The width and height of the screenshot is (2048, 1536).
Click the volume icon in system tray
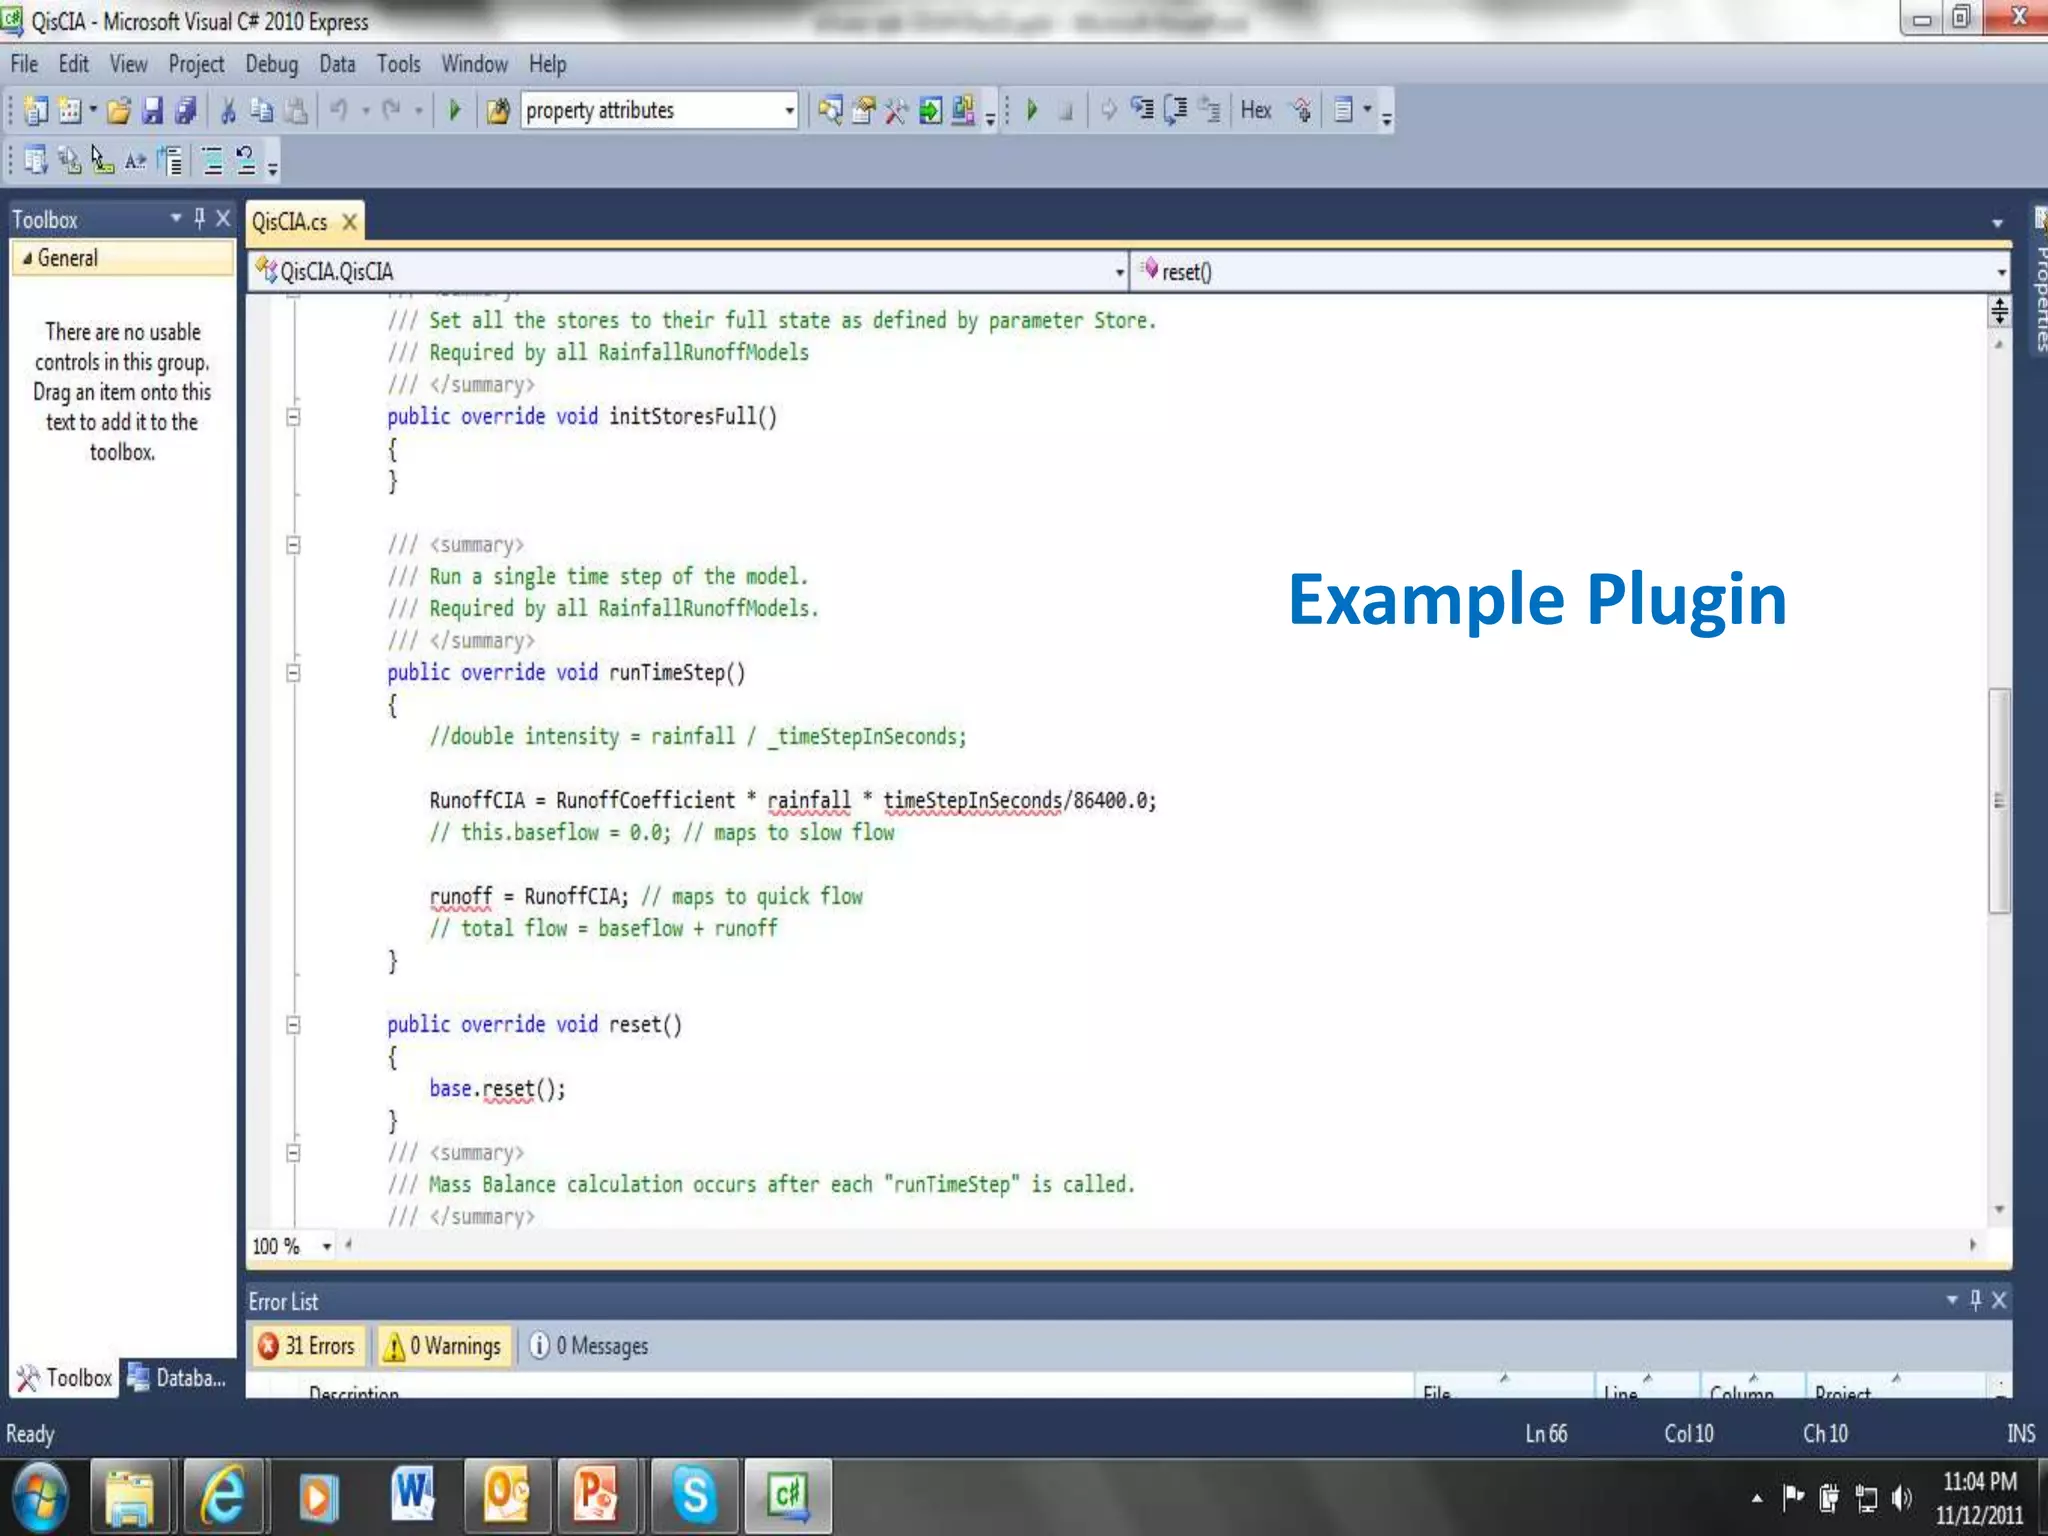(x=1901, y=1498)
